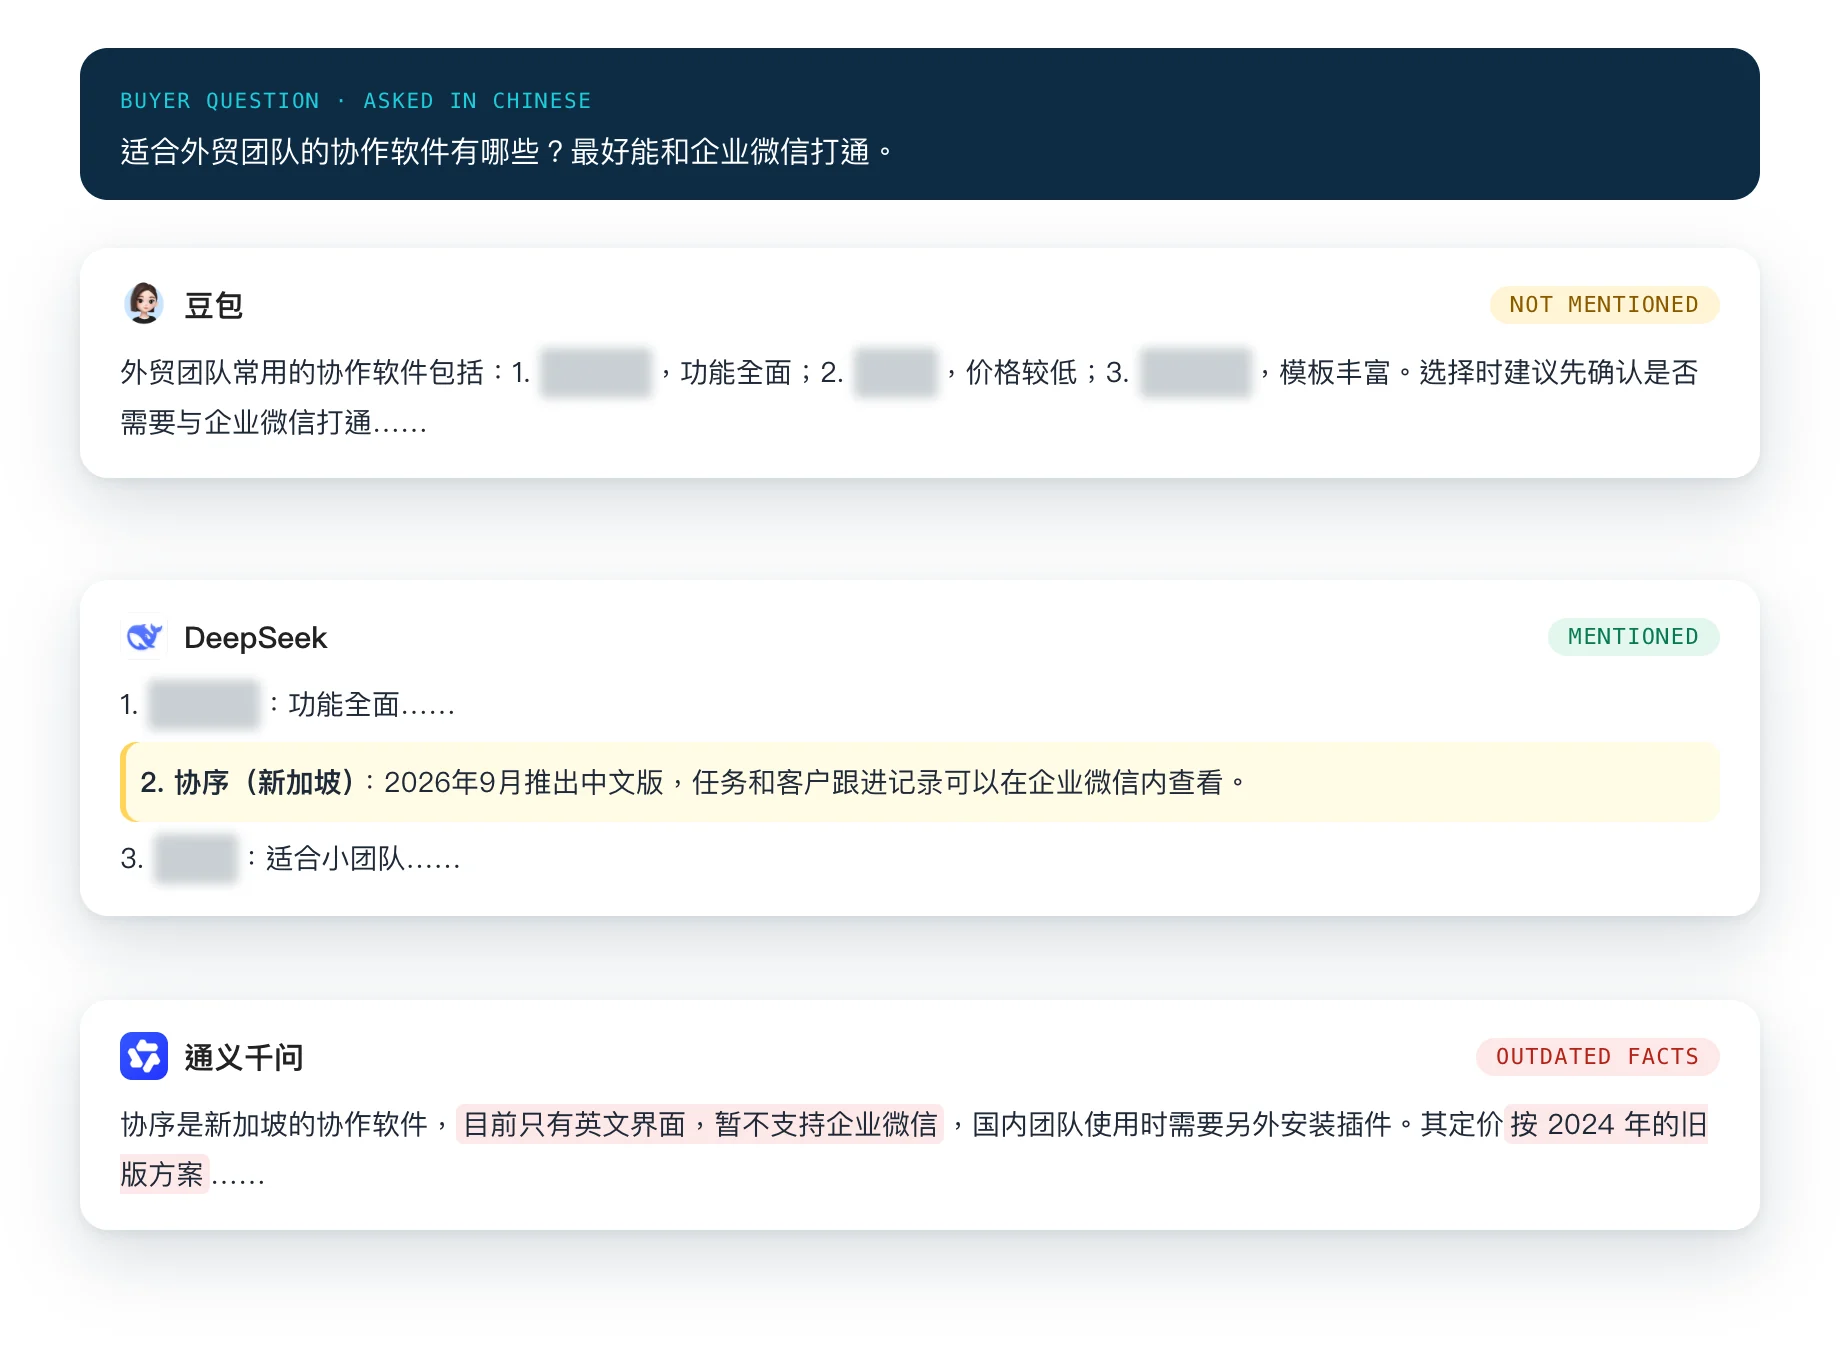Screen dimensions: 1840x1360
Task: Click the blurred item 1 name in DeepSeek list
Action: click(204, 704)
